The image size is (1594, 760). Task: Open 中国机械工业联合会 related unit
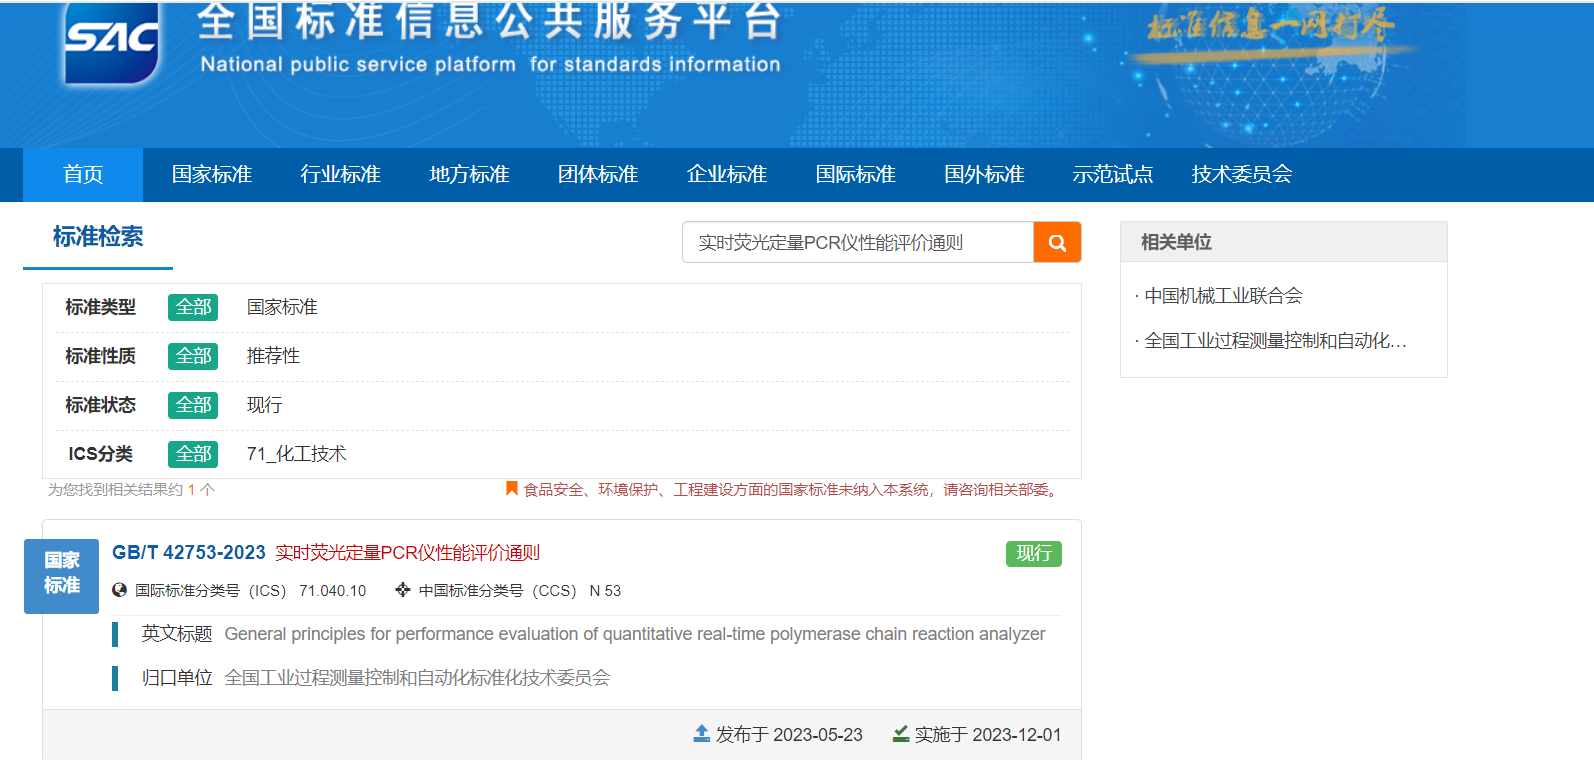pos(1223,296)
